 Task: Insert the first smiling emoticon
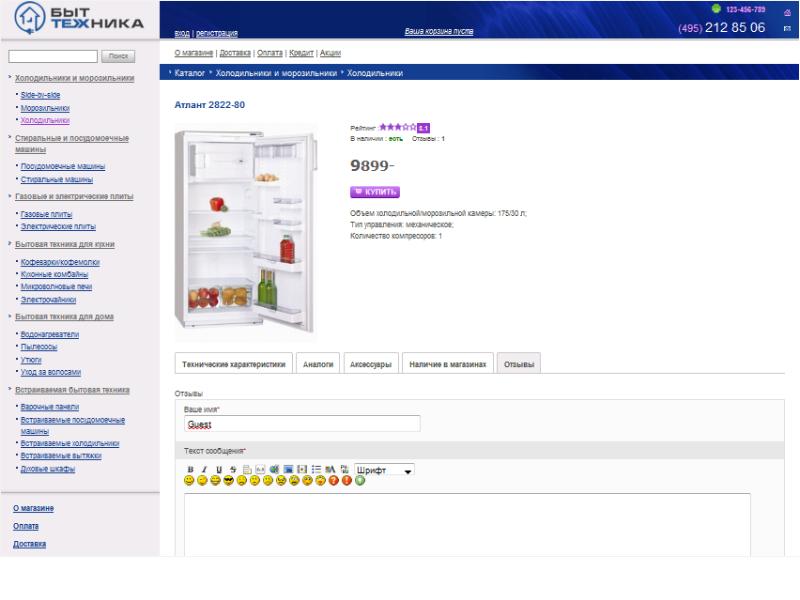coord(189,481)
